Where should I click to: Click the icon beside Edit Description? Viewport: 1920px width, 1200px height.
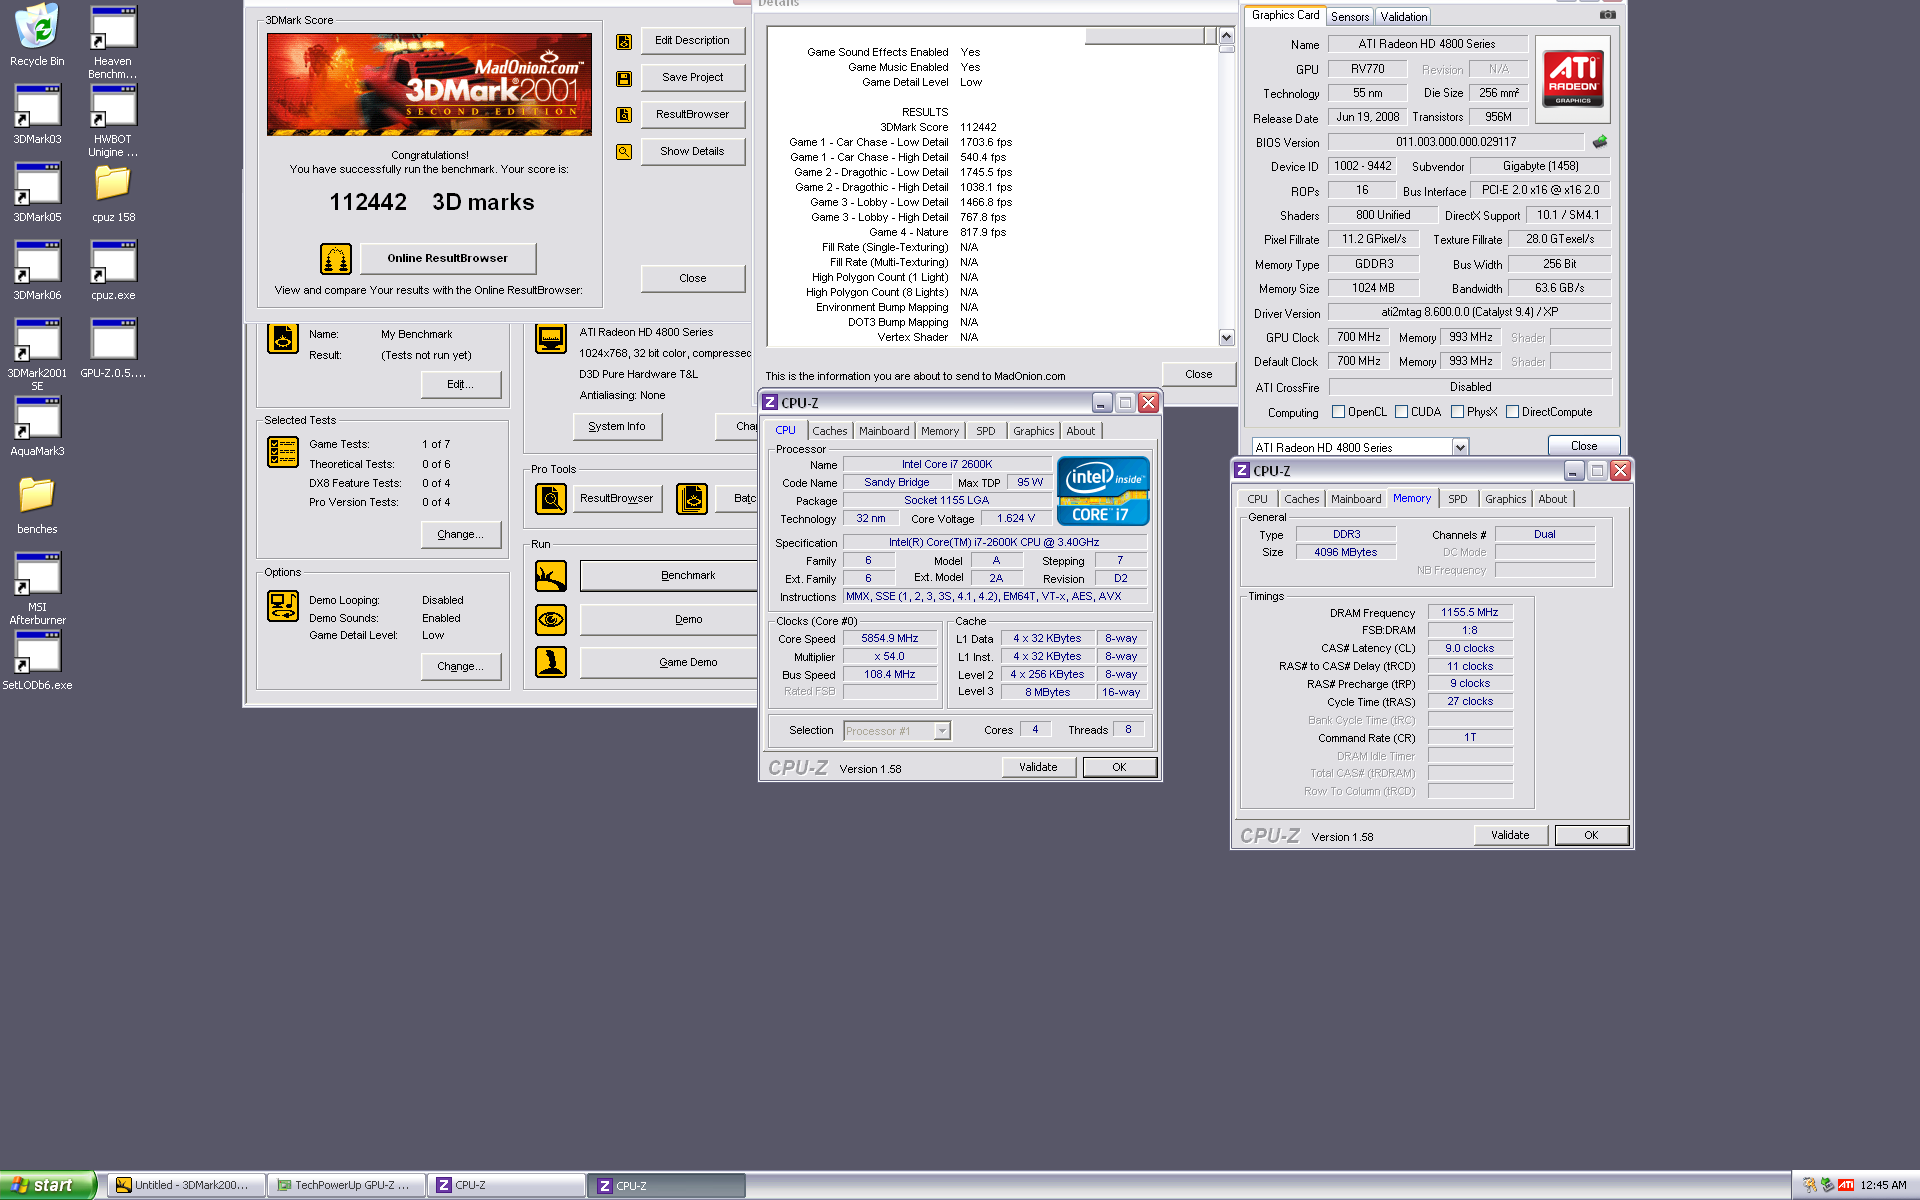(624, 41)
